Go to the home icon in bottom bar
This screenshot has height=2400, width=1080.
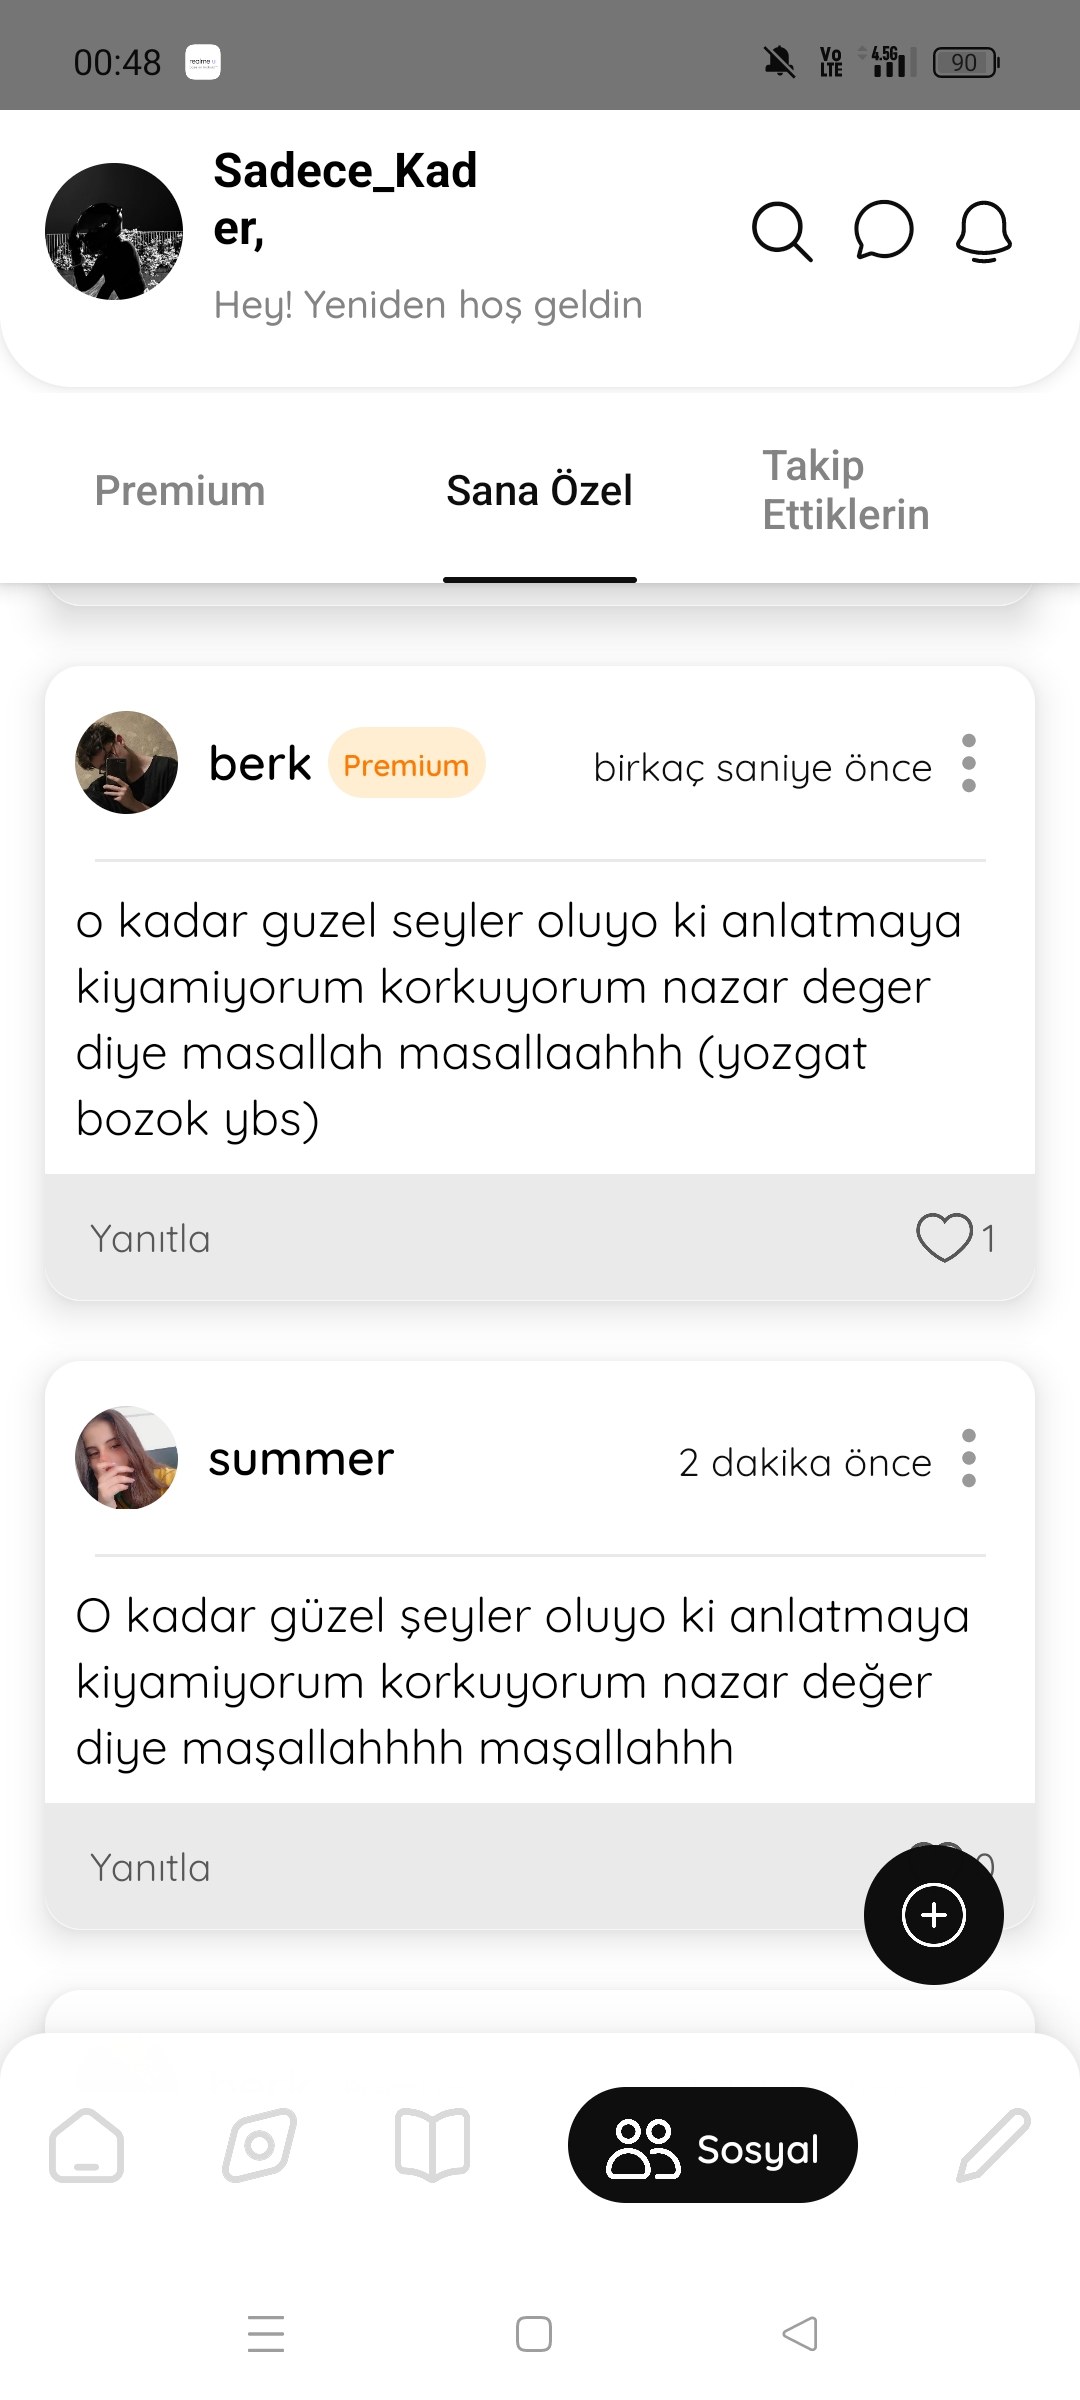click(86, 2145)
